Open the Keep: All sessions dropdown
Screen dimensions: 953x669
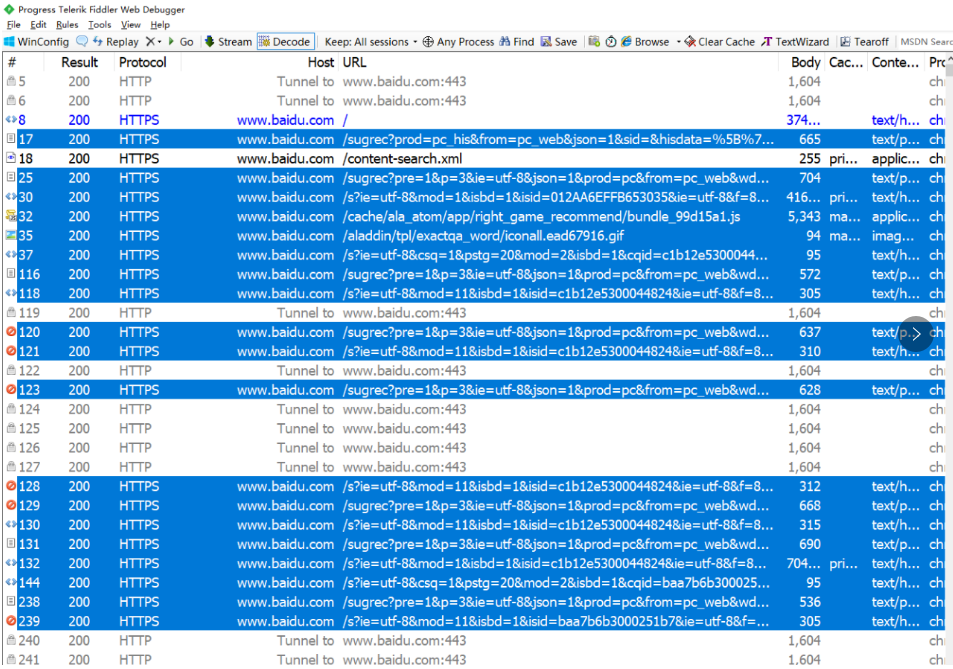[371, 41]
